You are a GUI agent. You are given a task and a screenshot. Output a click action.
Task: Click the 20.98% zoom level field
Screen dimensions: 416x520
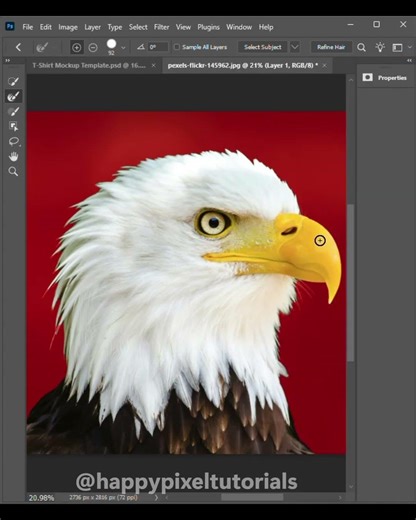click(x=41, y=498)
